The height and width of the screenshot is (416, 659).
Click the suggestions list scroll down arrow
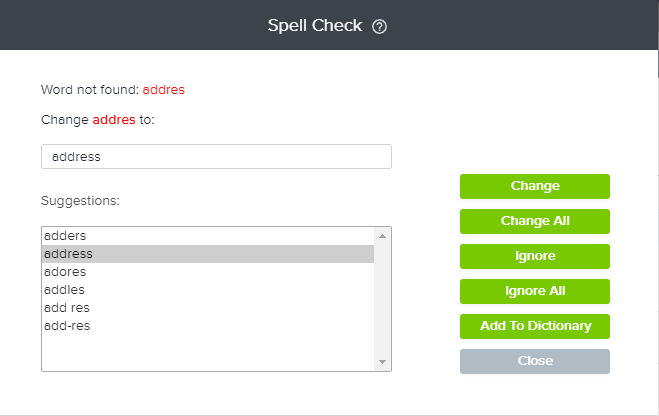(x=382, y=362)
